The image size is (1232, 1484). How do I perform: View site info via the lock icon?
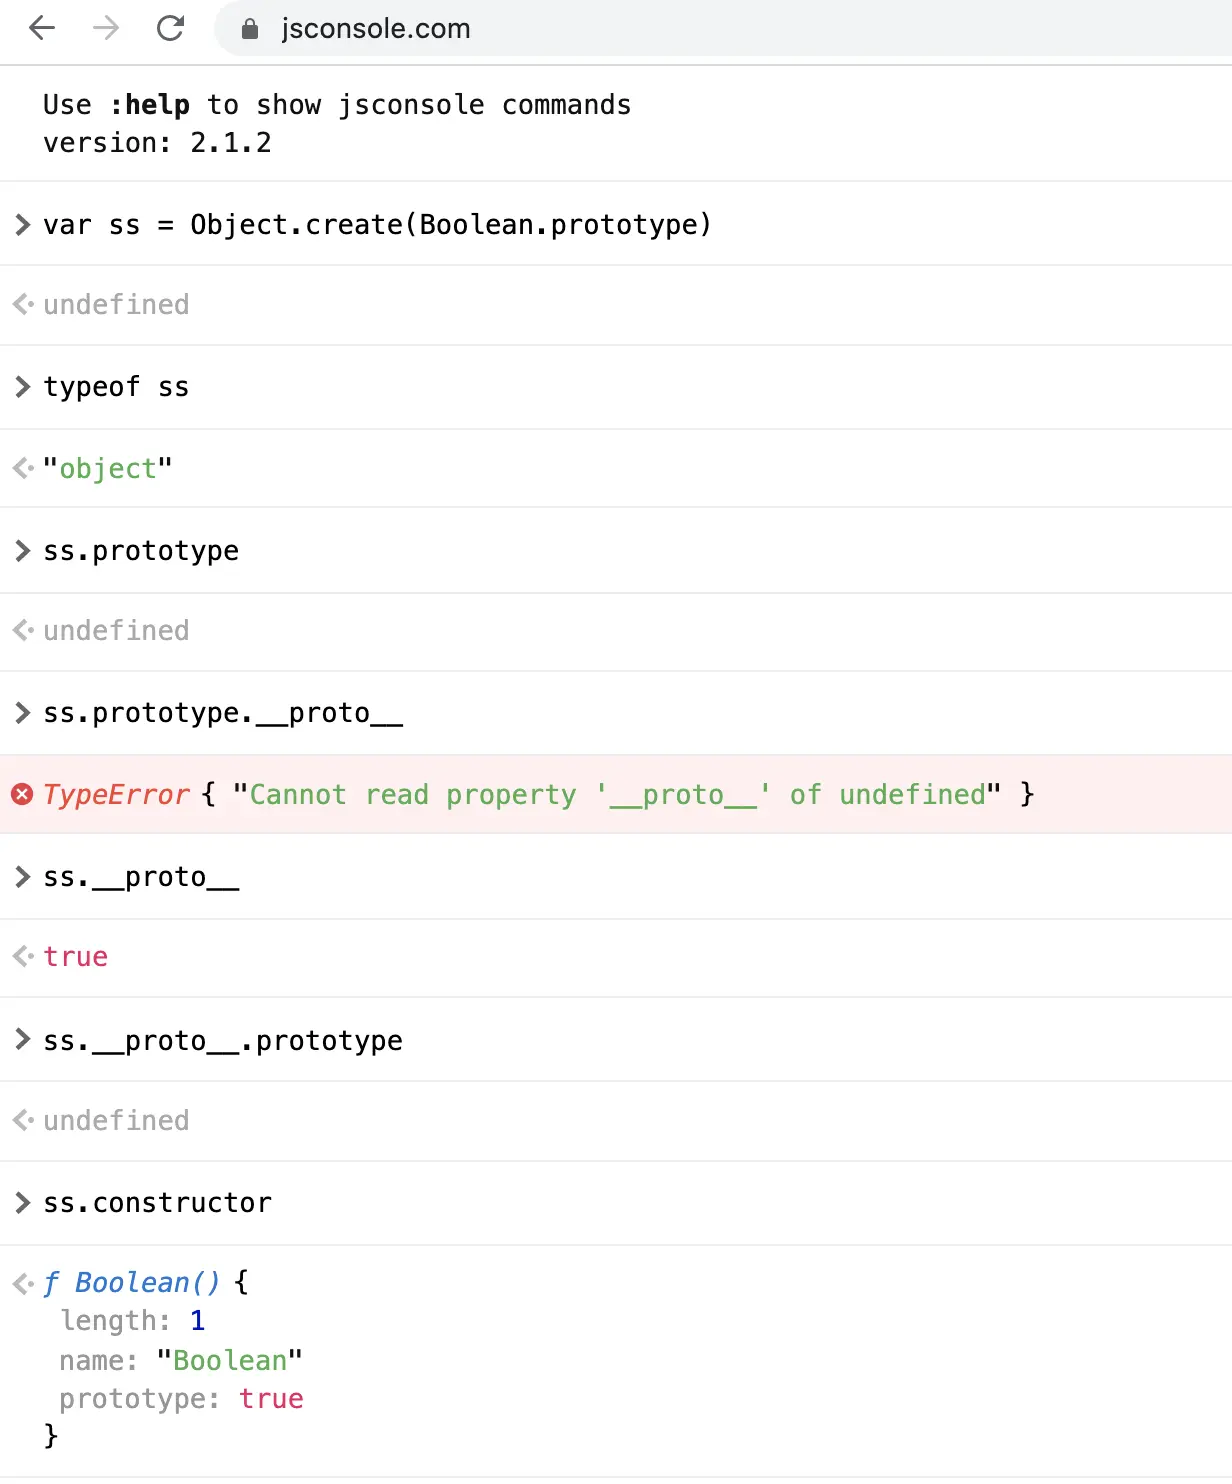250,29
